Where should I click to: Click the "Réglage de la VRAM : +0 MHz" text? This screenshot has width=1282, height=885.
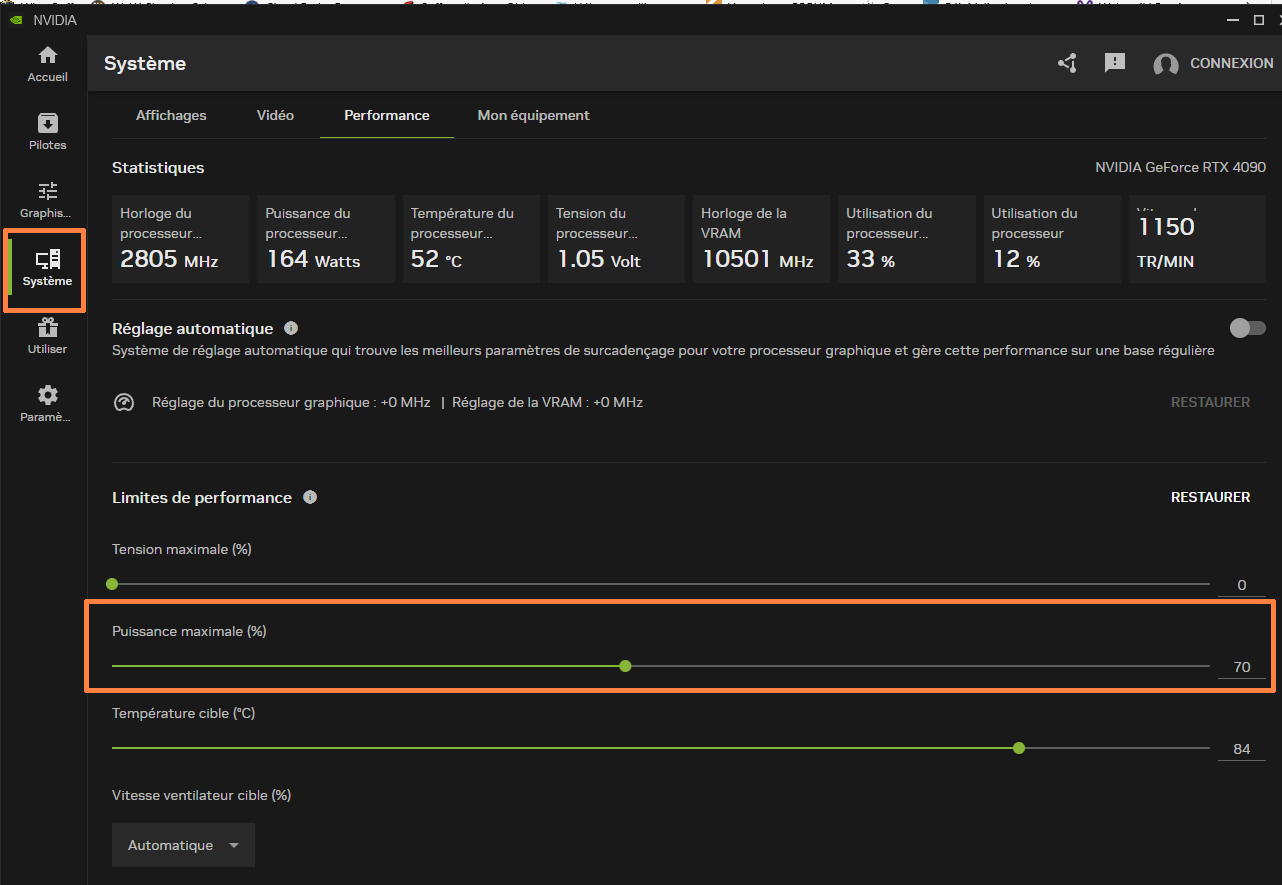tap(548, 402)
